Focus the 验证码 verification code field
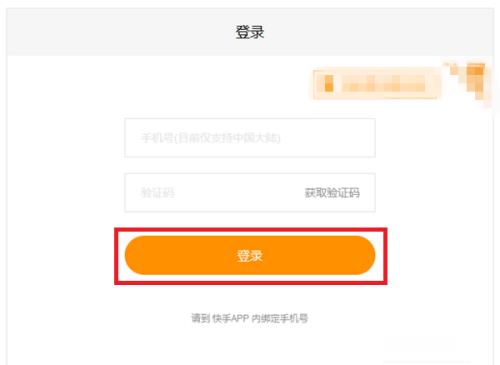Screen dimensions: 500x365 click(250, 193)
